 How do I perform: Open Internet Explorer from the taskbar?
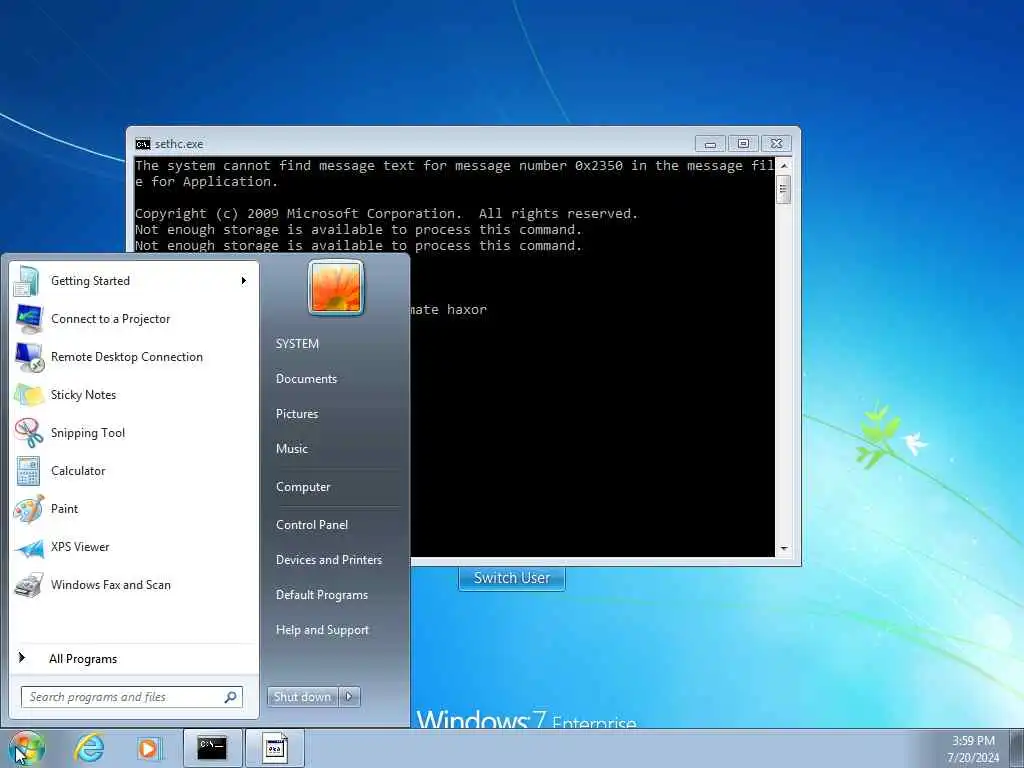89,748
